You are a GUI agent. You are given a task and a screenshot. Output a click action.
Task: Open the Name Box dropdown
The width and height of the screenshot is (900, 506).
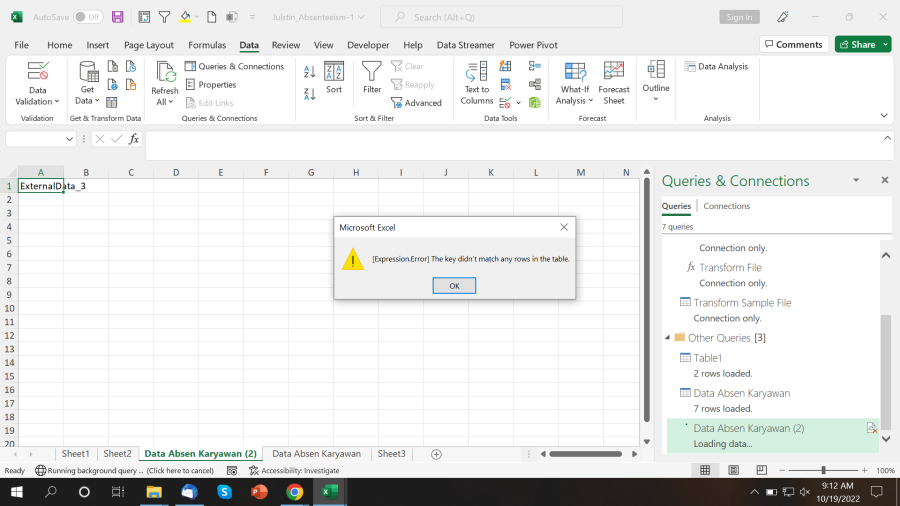(69, 139)
